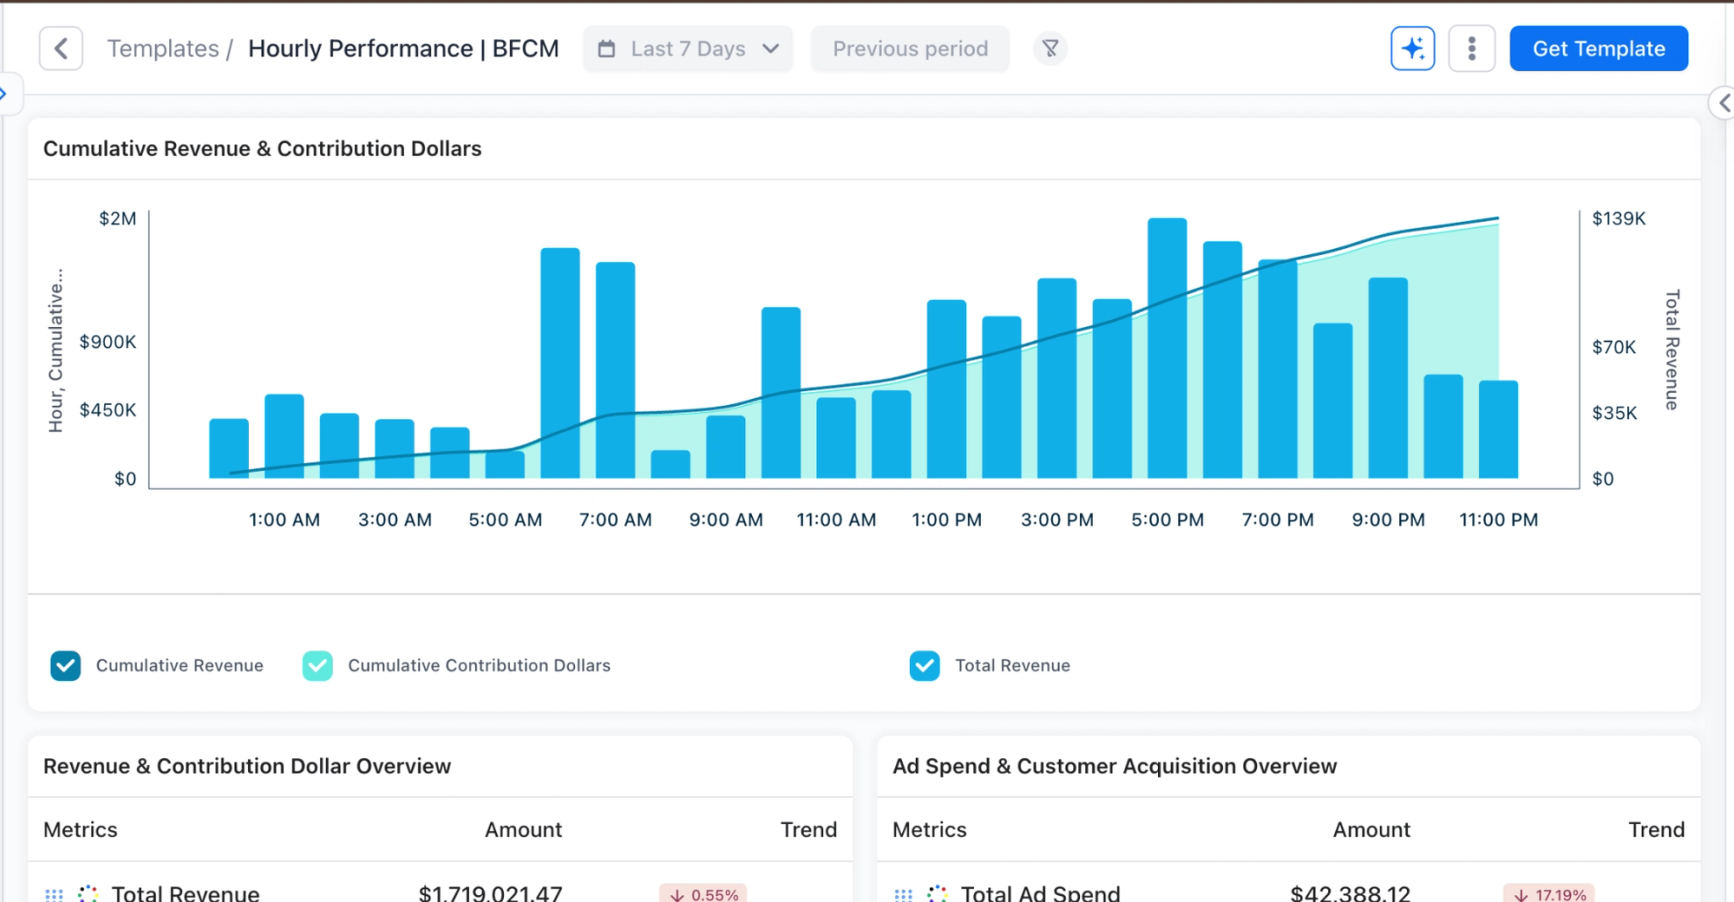Click the Hourly Performance | BFCM title
Screen dimensions: 1734x902
(403, 49)
